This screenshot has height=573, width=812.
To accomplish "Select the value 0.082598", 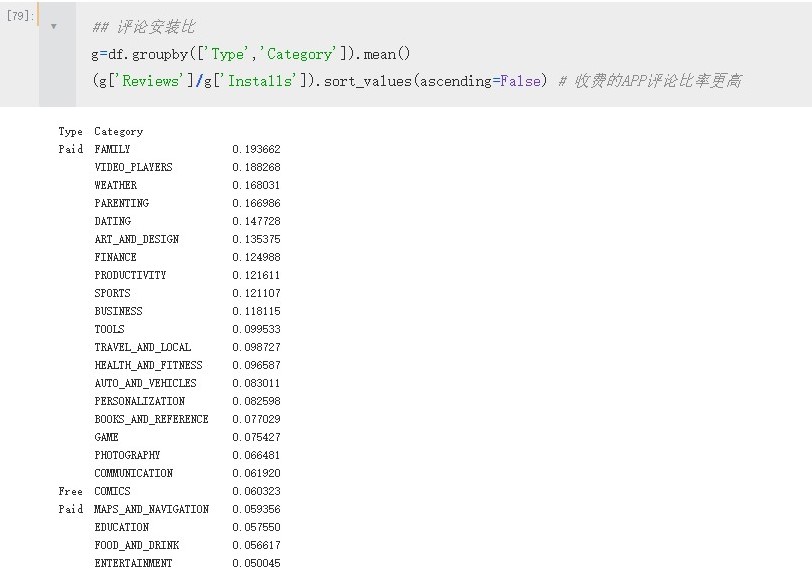I will (x=256, y=402).
